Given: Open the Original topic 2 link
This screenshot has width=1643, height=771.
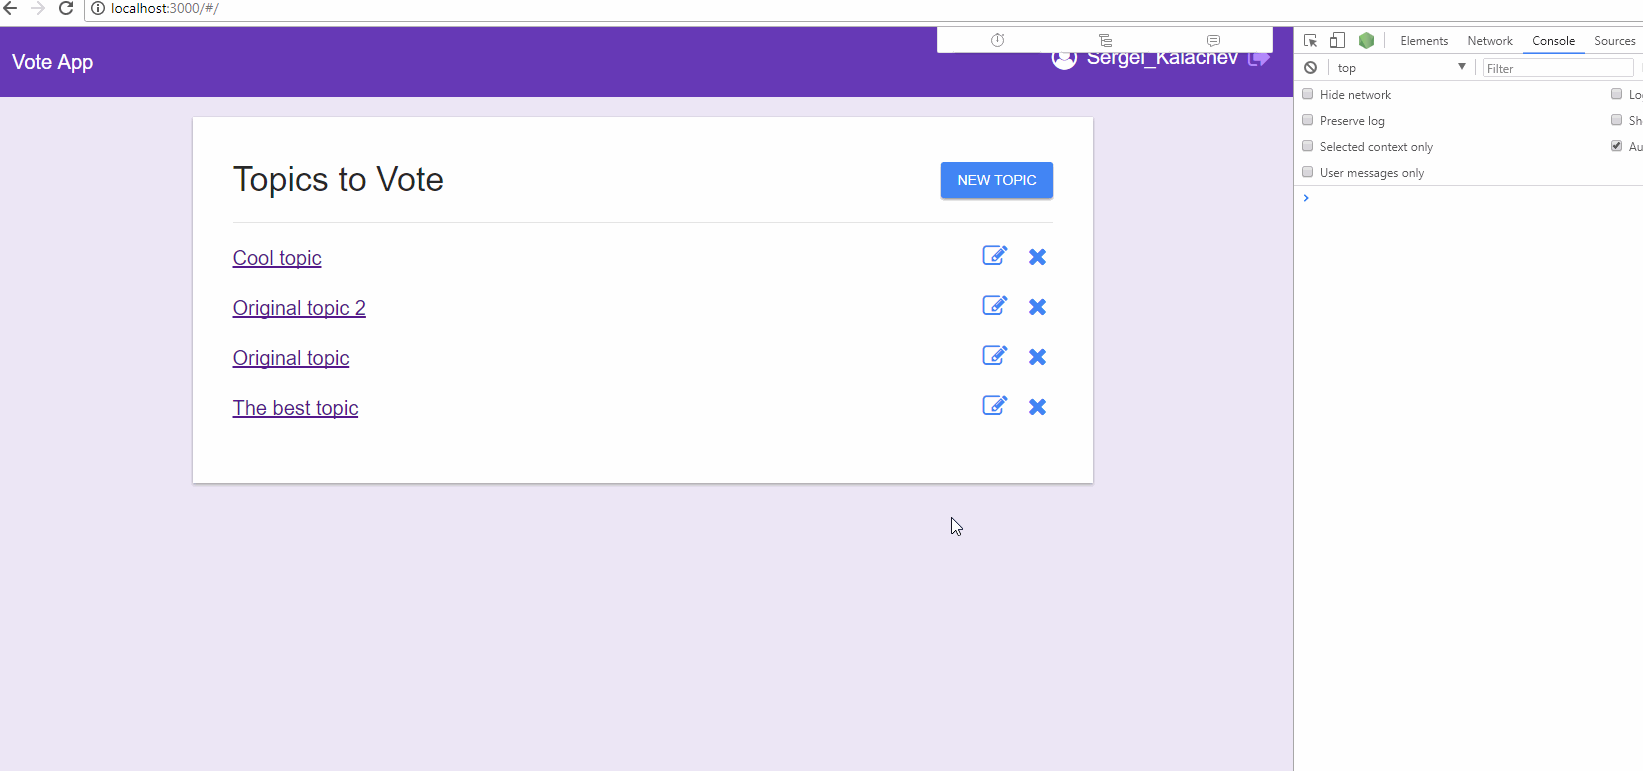Looking at the screenshot, I should (299, 308).
